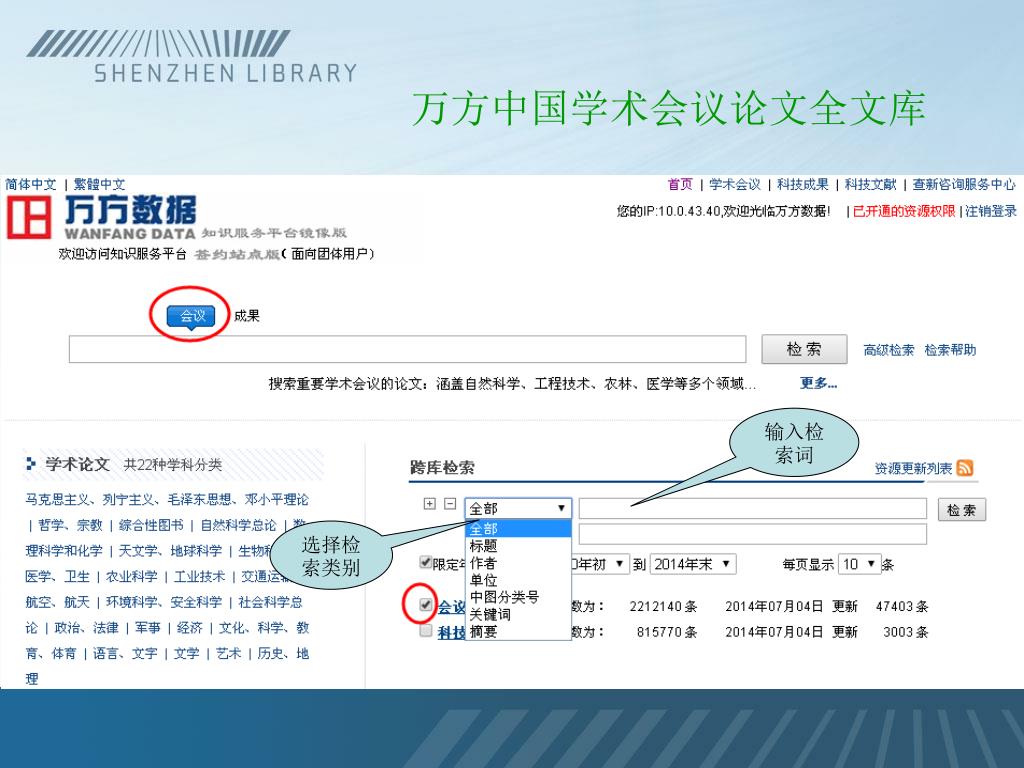The height and width of the screenshot is (768, 1024).
Task: Click the 注销登录 link
Action: [x=991, y=211]
